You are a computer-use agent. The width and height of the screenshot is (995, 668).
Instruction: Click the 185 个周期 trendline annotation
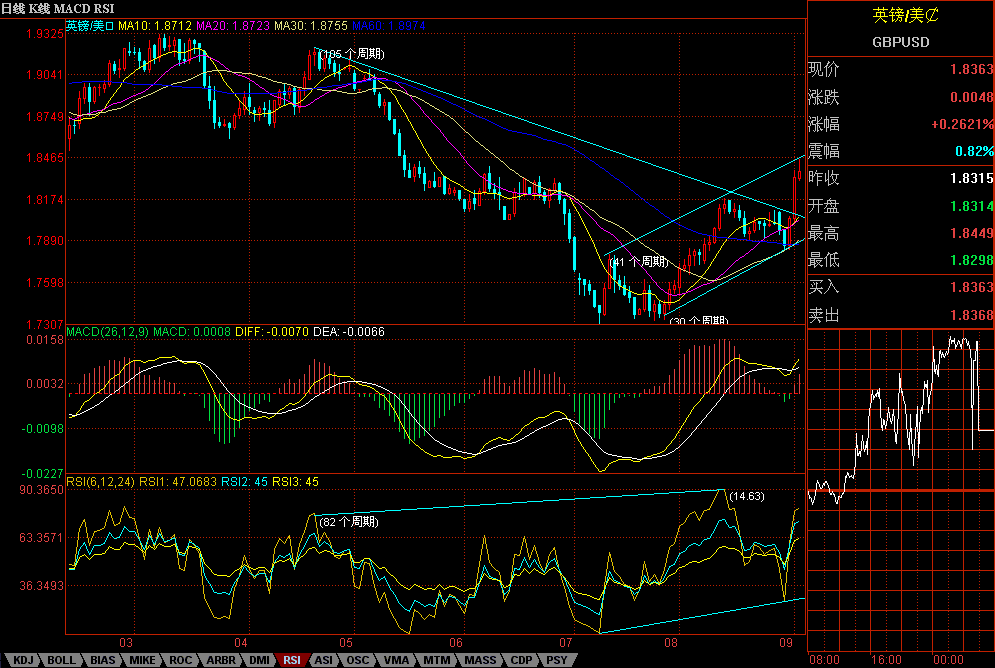point(352,54)
